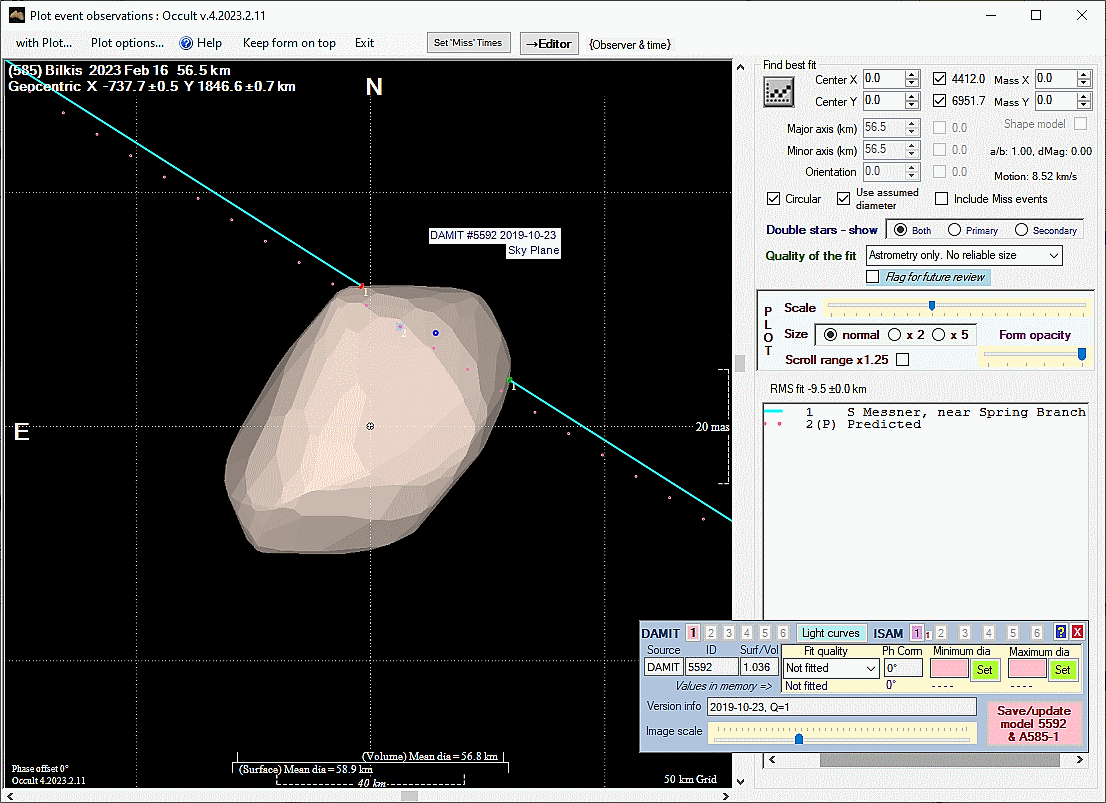1106x803 pixels.
Task: Click the Find best fit plot icon
Action: point(778,93)
